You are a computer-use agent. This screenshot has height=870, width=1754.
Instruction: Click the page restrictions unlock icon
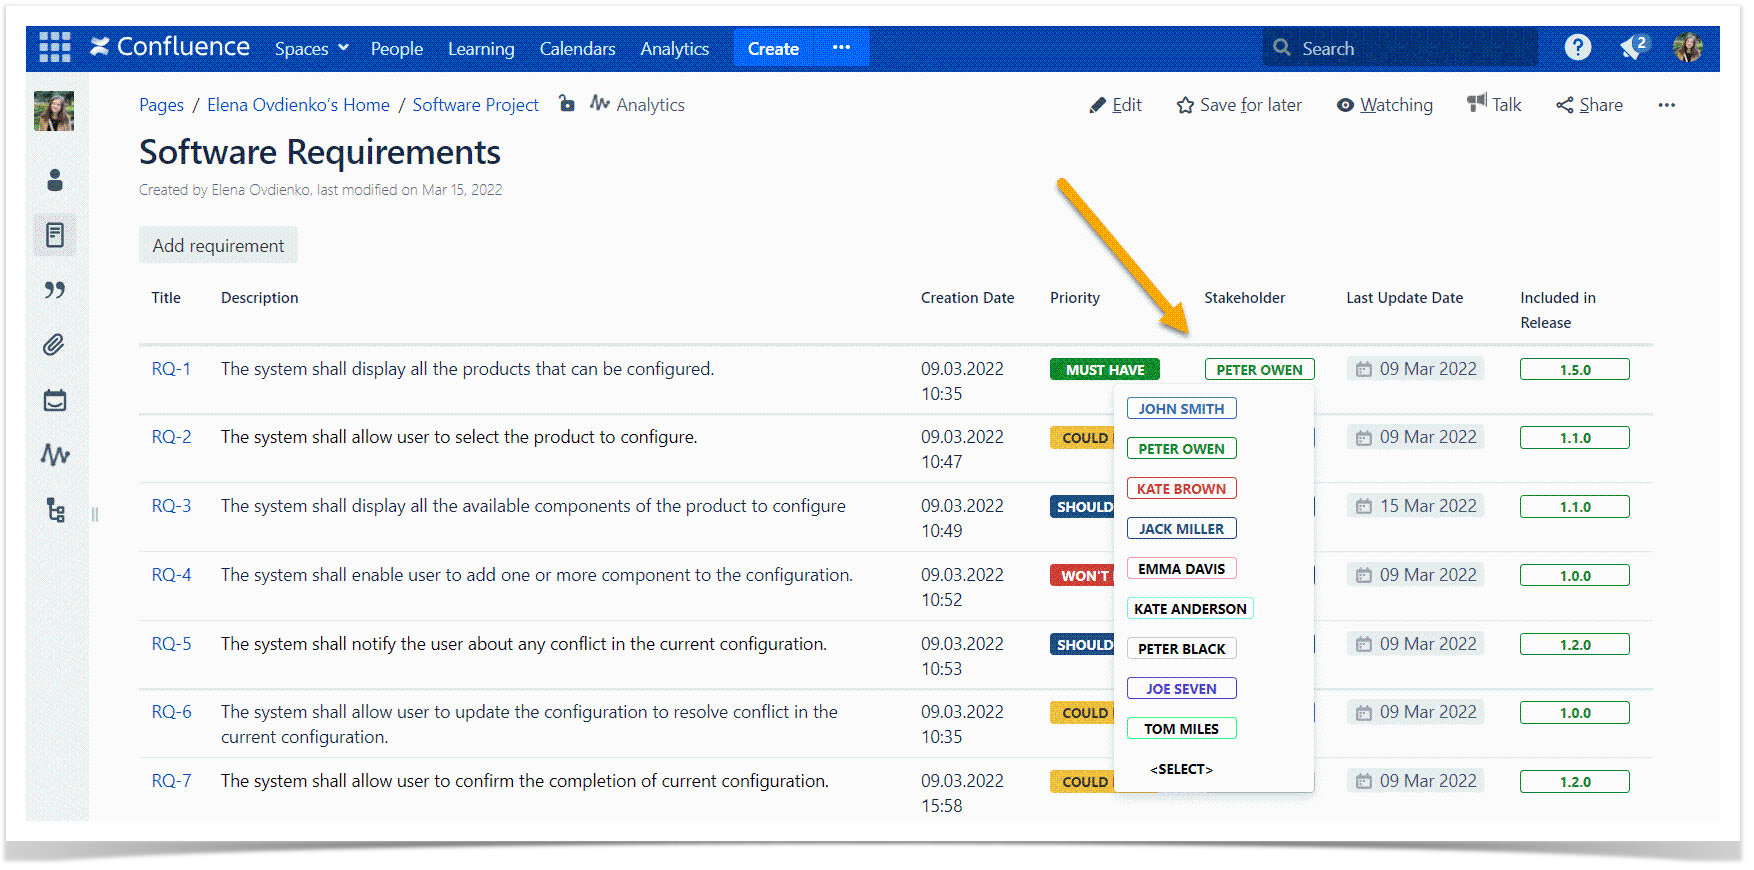click(566, 103)
